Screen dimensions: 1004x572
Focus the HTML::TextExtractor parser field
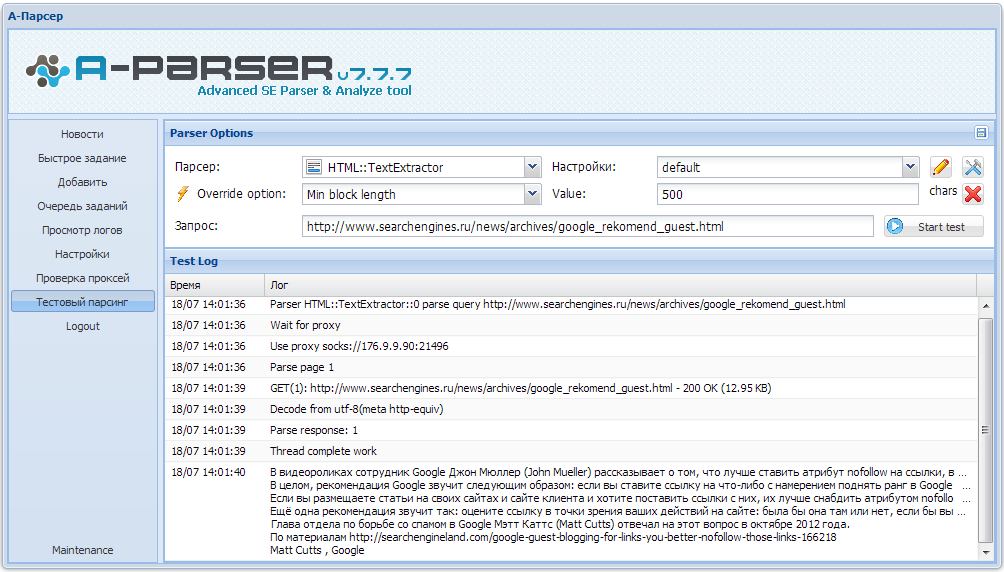[x=414, y=167]
